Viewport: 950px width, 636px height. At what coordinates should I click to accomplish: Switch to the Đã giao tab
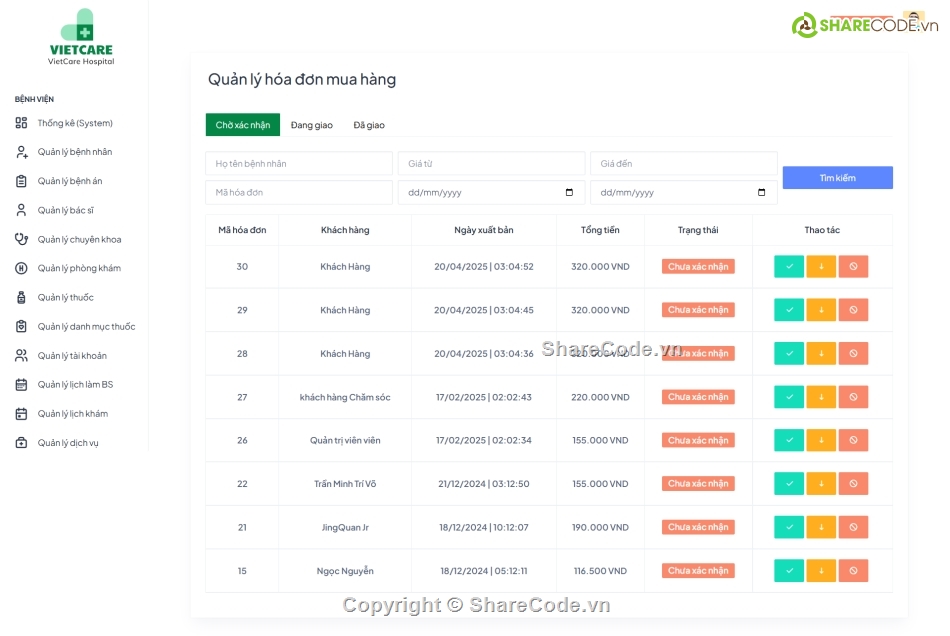click(369, 124)
